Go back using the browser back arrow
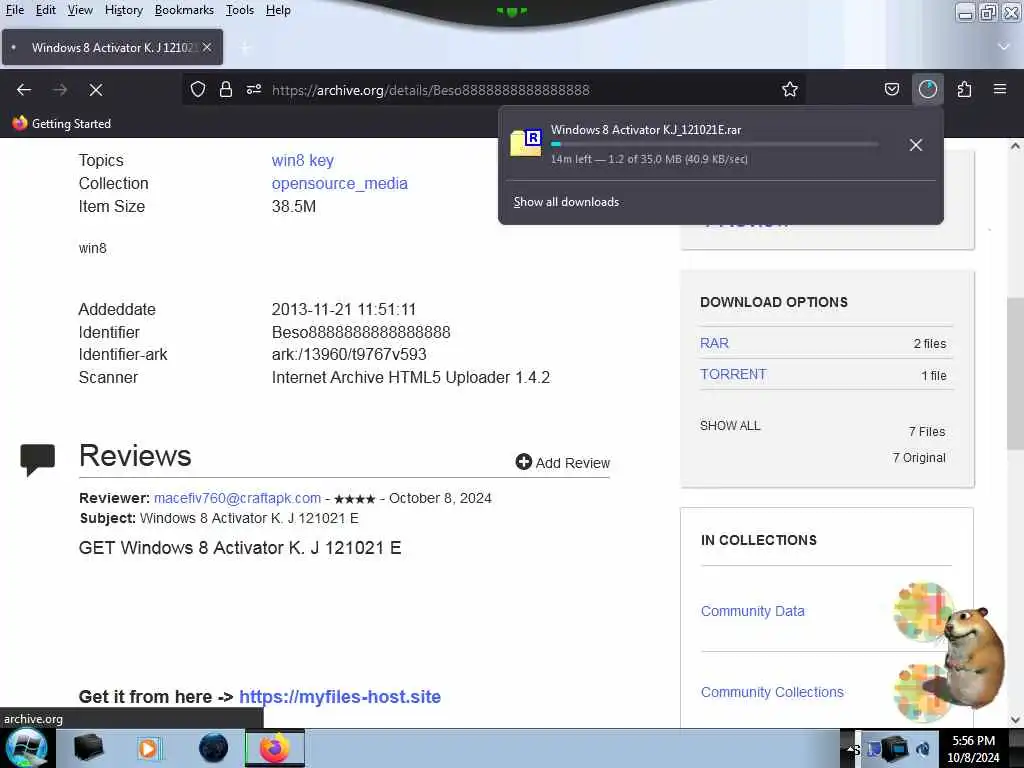This screenshot has height=768, width=1024. pyautogui.click(x=24, y=89)
